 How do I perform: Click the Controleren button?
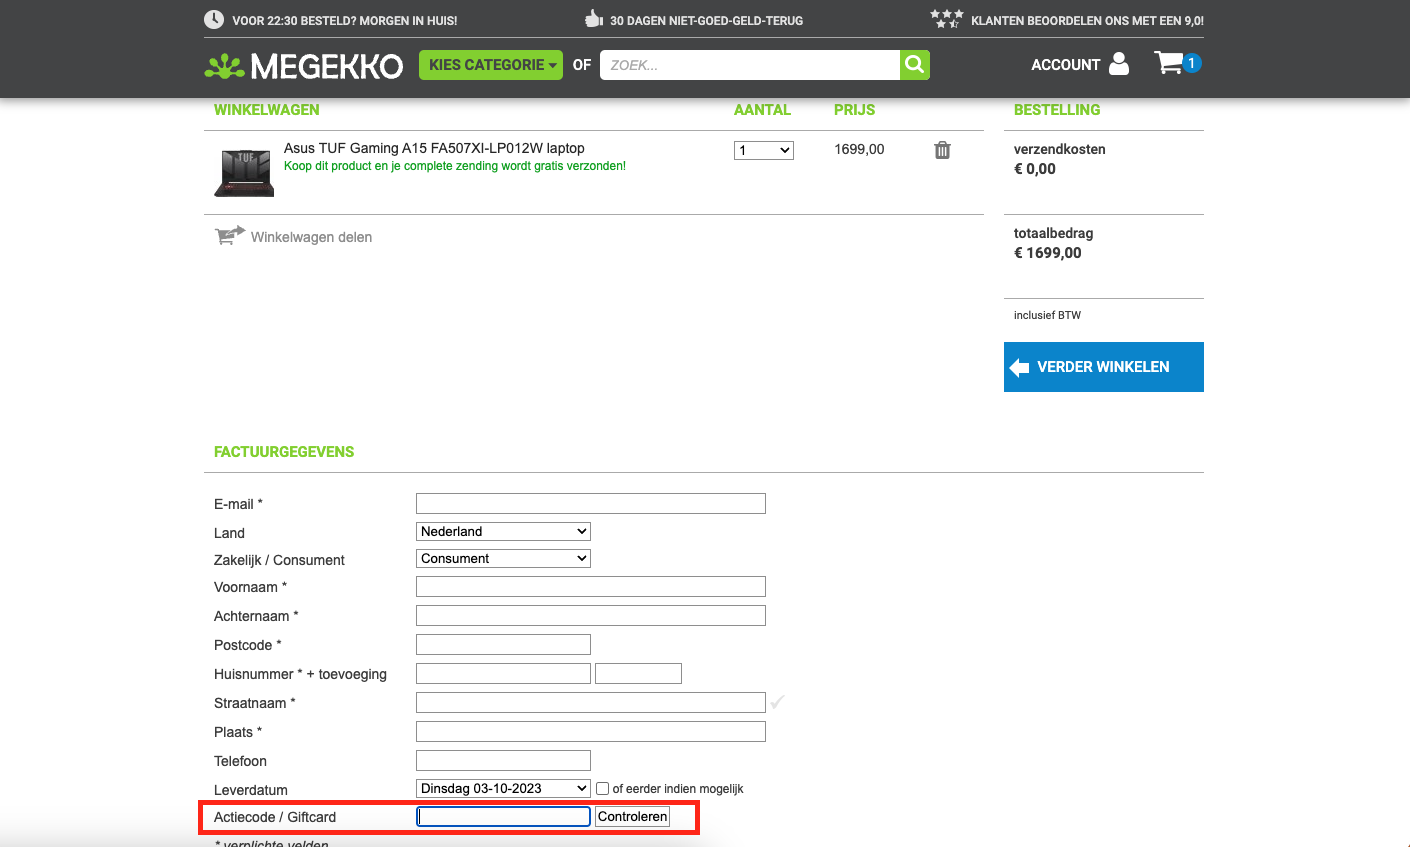pyautogui.click(x=632, y=817)
